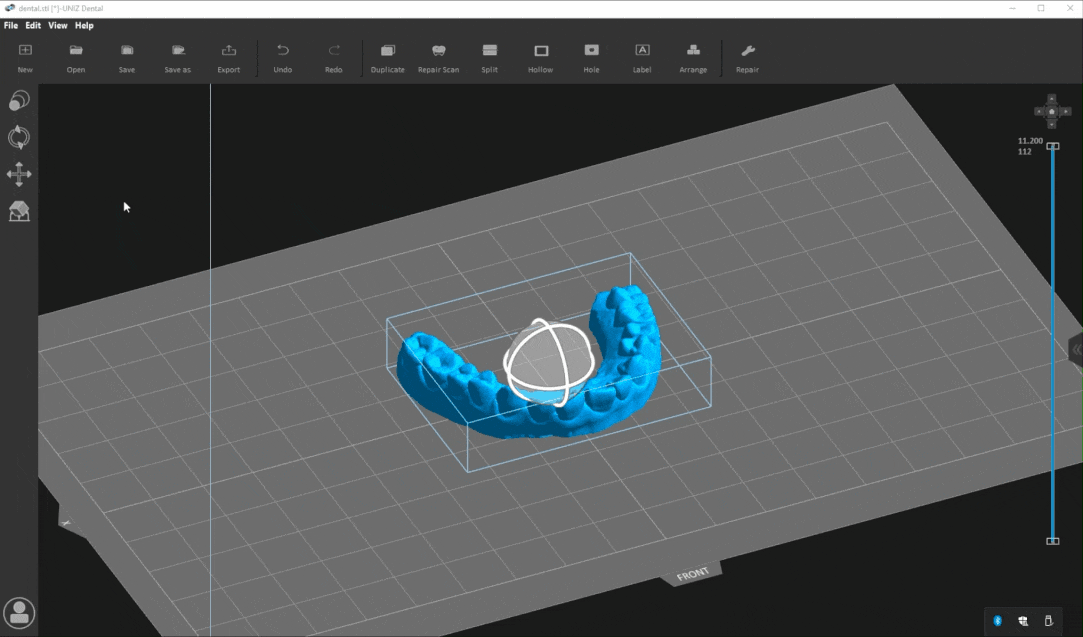
Task: Click the Arrange models icon
Action: (x=693, y=57)
